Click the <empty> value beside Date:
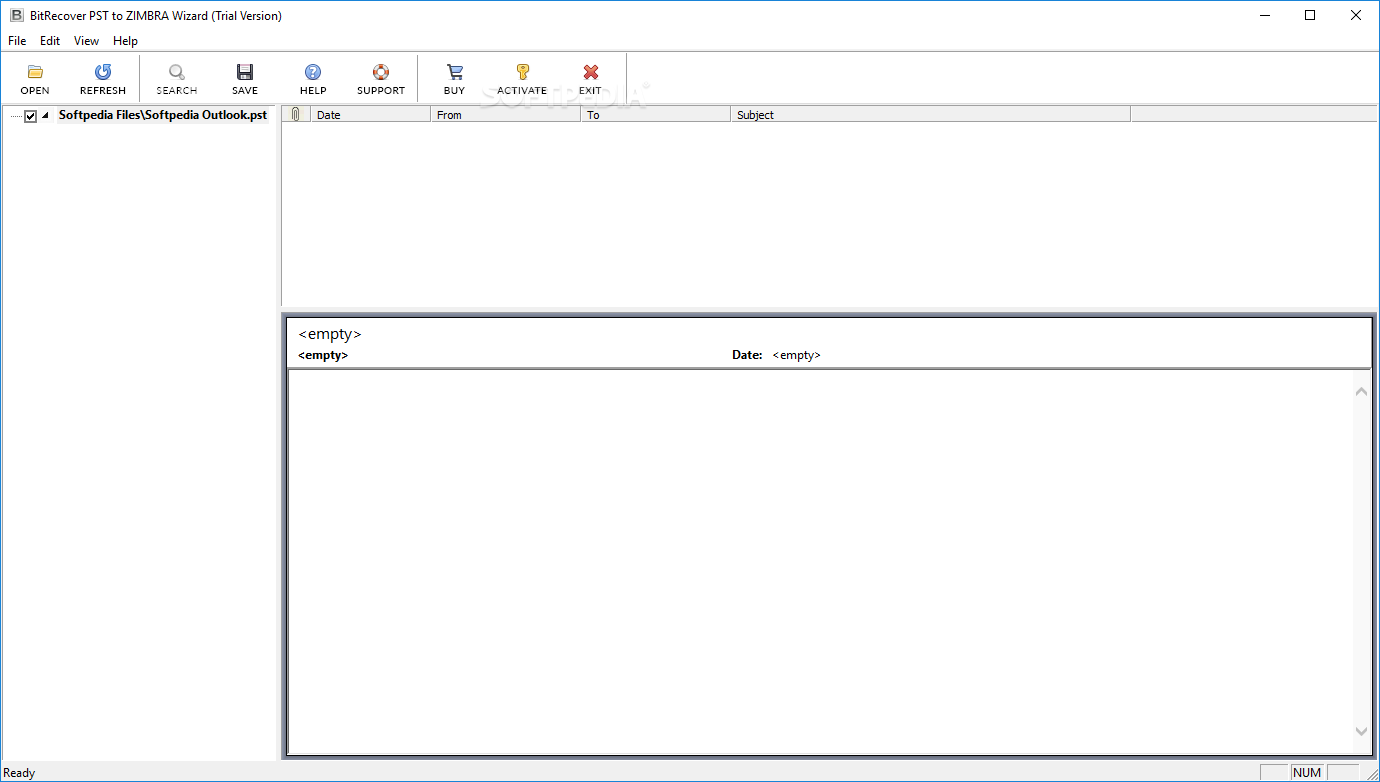Image resolution: width=1380 pixels, height=782 pixels. click(x=796, y=355)
